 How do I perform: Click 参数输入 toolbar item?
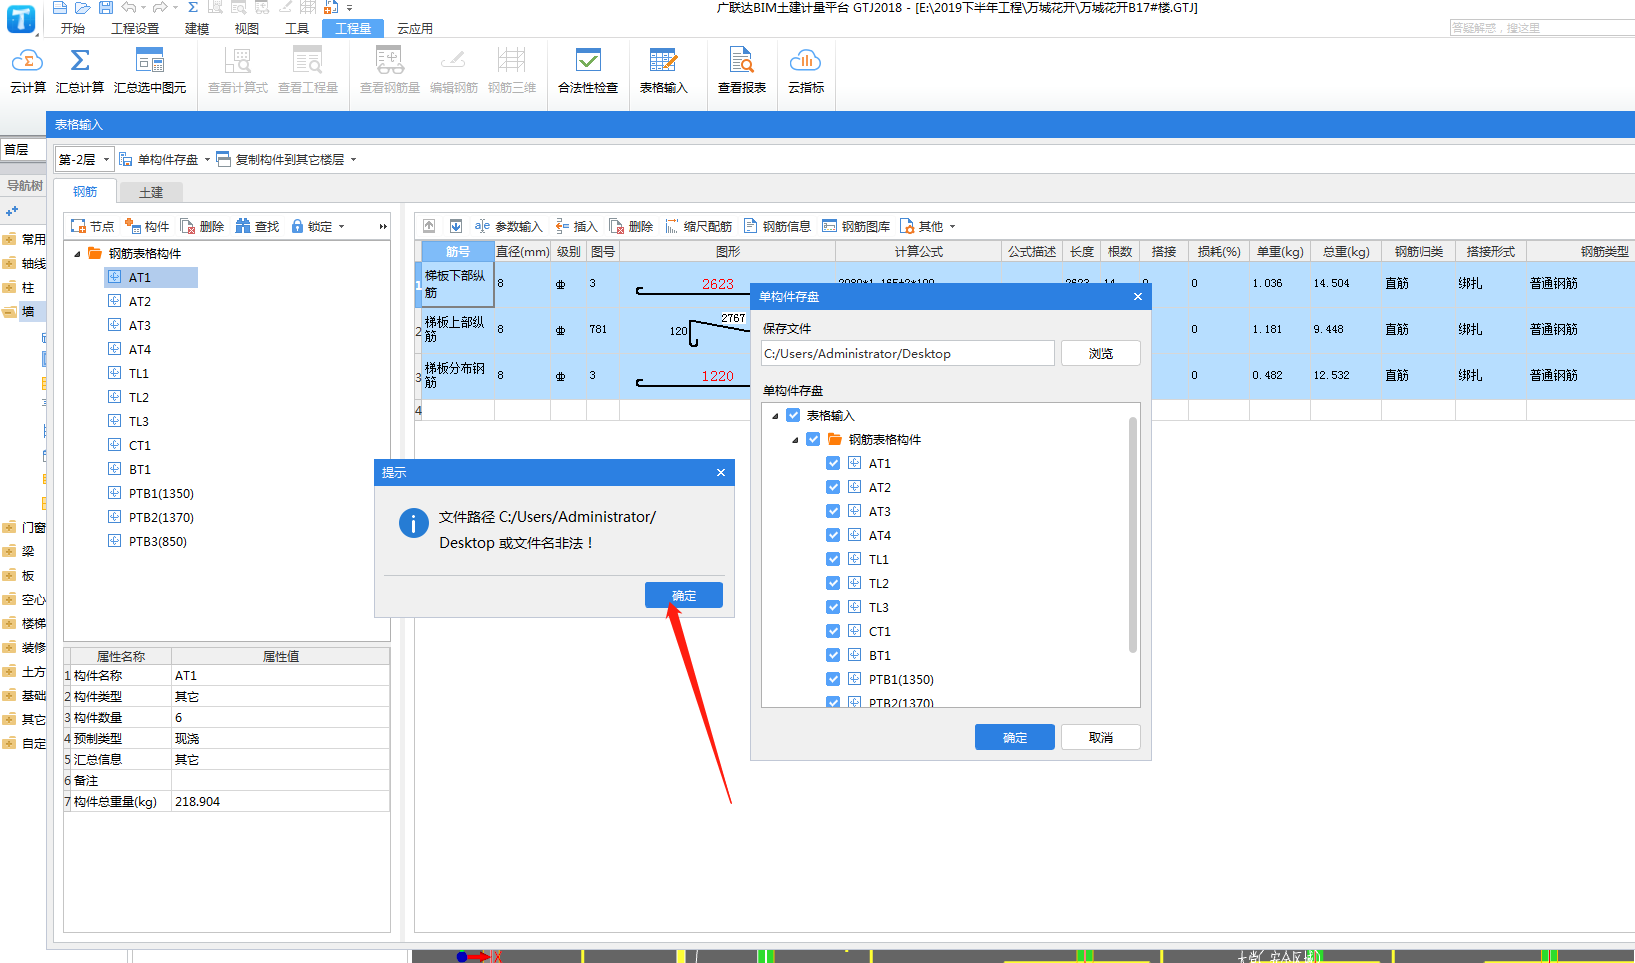pos(508,227)
